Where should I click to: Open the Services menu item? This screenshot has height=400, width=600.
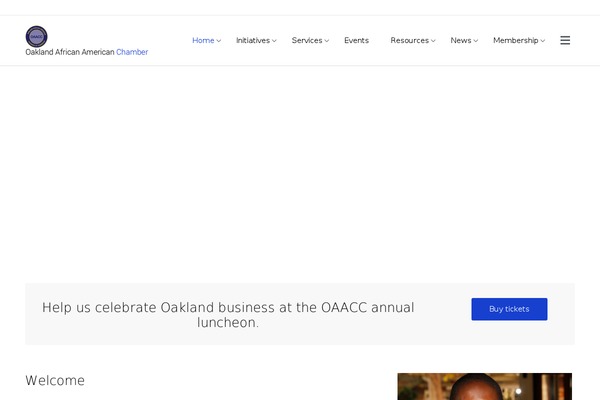pyautogui.click(x=307, y=40)
